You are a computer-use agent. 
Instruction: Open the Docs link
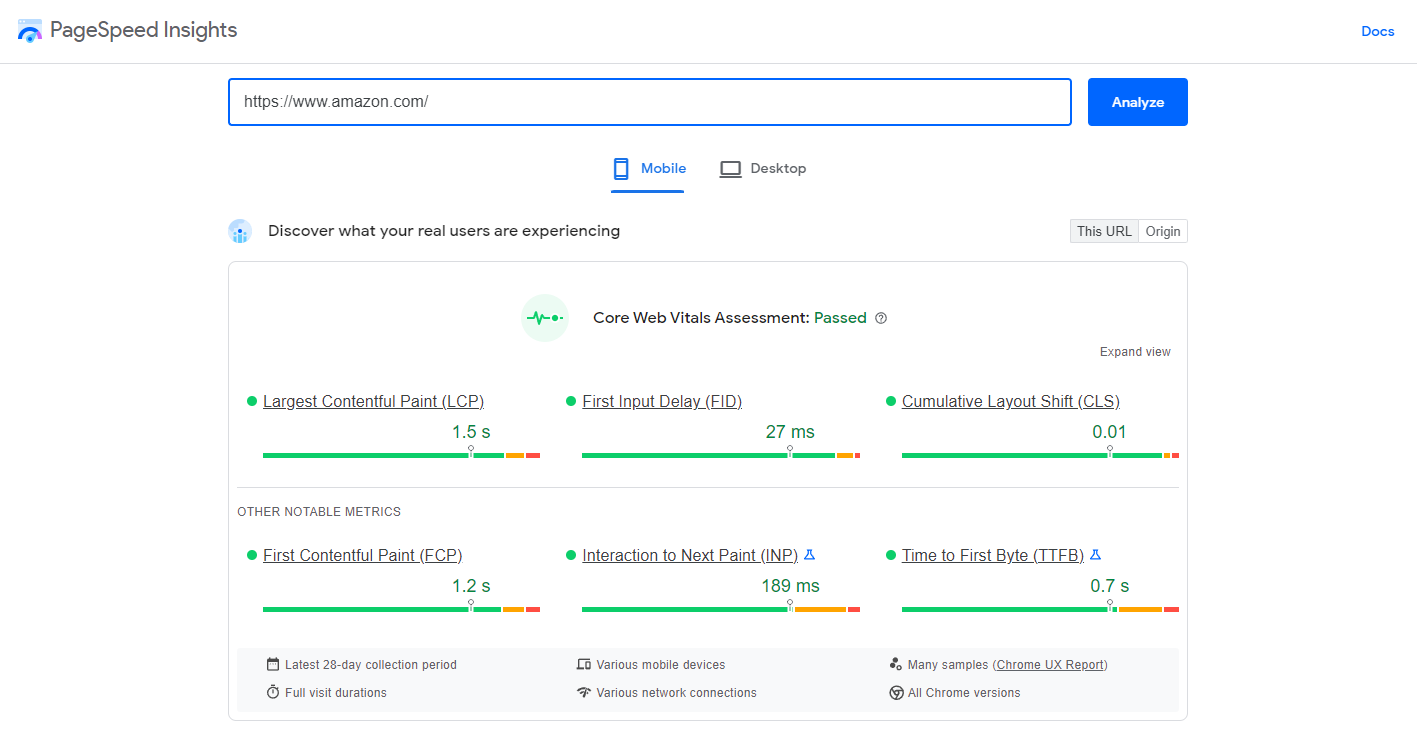(x=1377, y=32)
